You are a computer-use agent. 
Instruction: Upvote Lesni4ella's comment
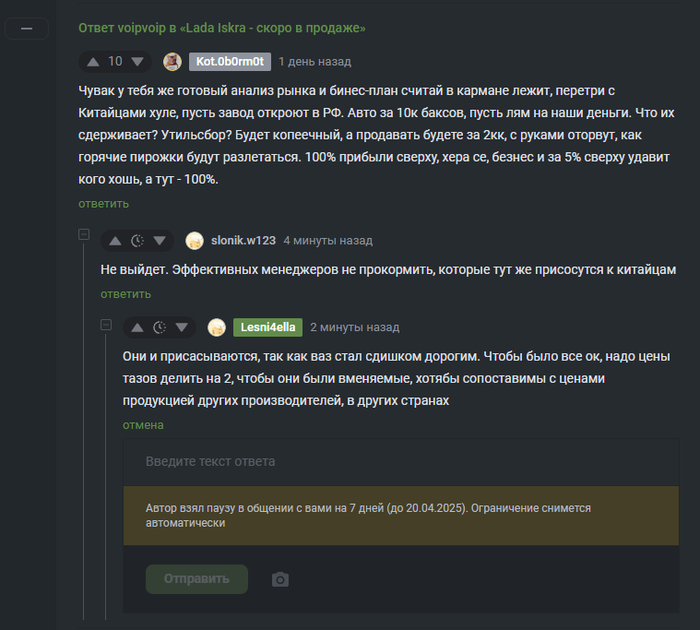click(x=138, y=328)
